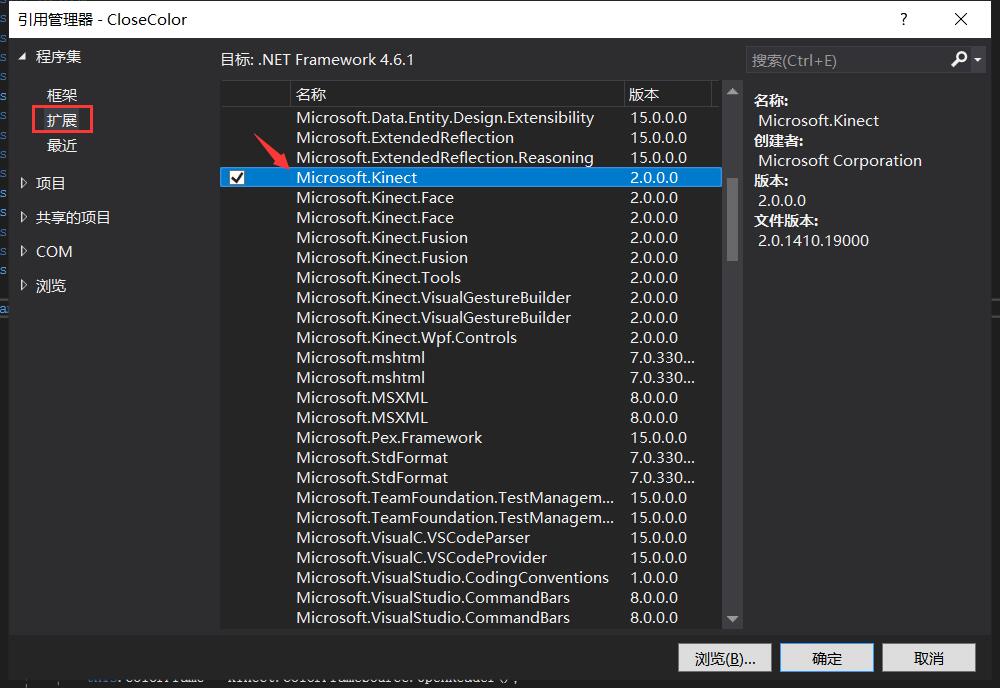
Task: Sort by the 名称 column header
Action: point(457,94)
